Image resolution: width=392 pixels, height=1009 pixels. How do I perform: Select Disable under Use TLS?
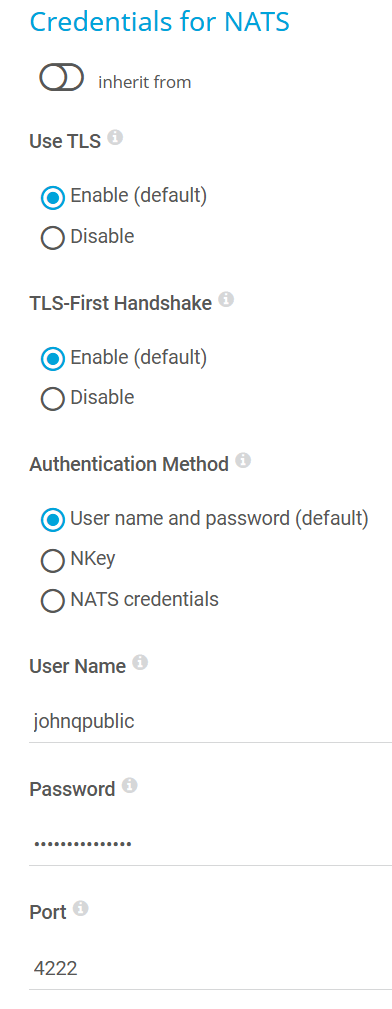point(53,238)
